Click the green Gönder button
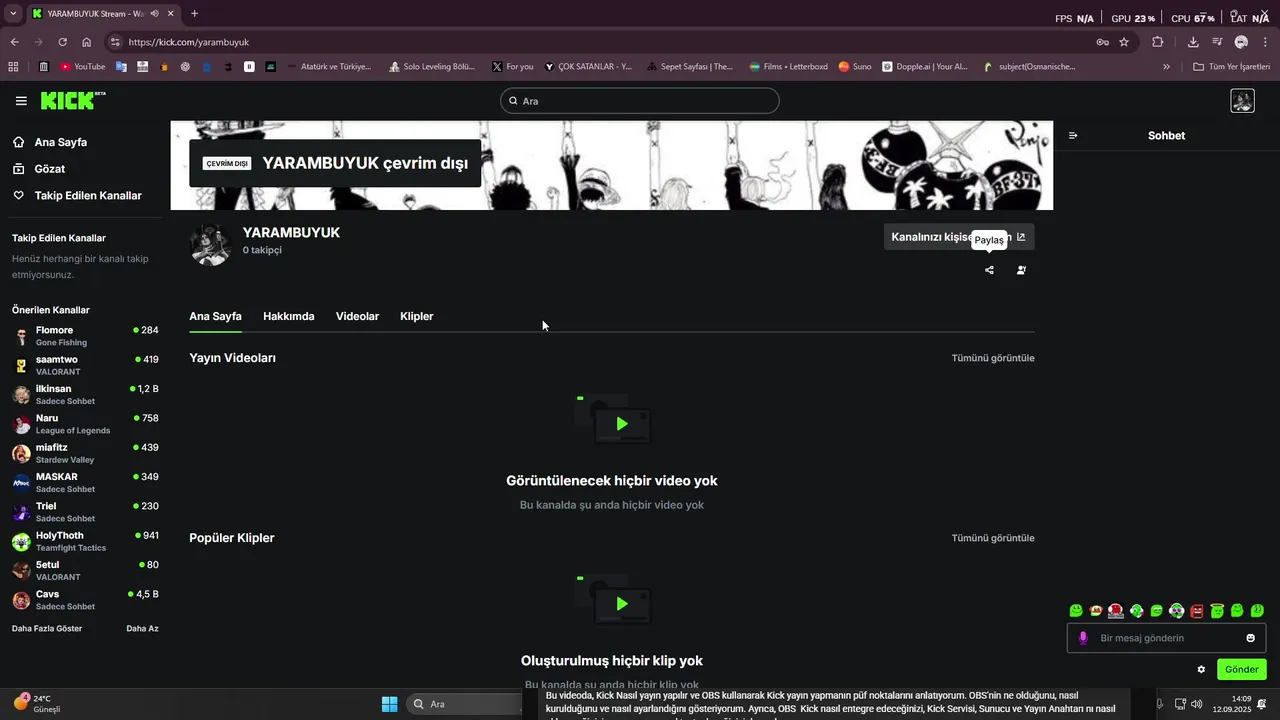 (1241, 670)
